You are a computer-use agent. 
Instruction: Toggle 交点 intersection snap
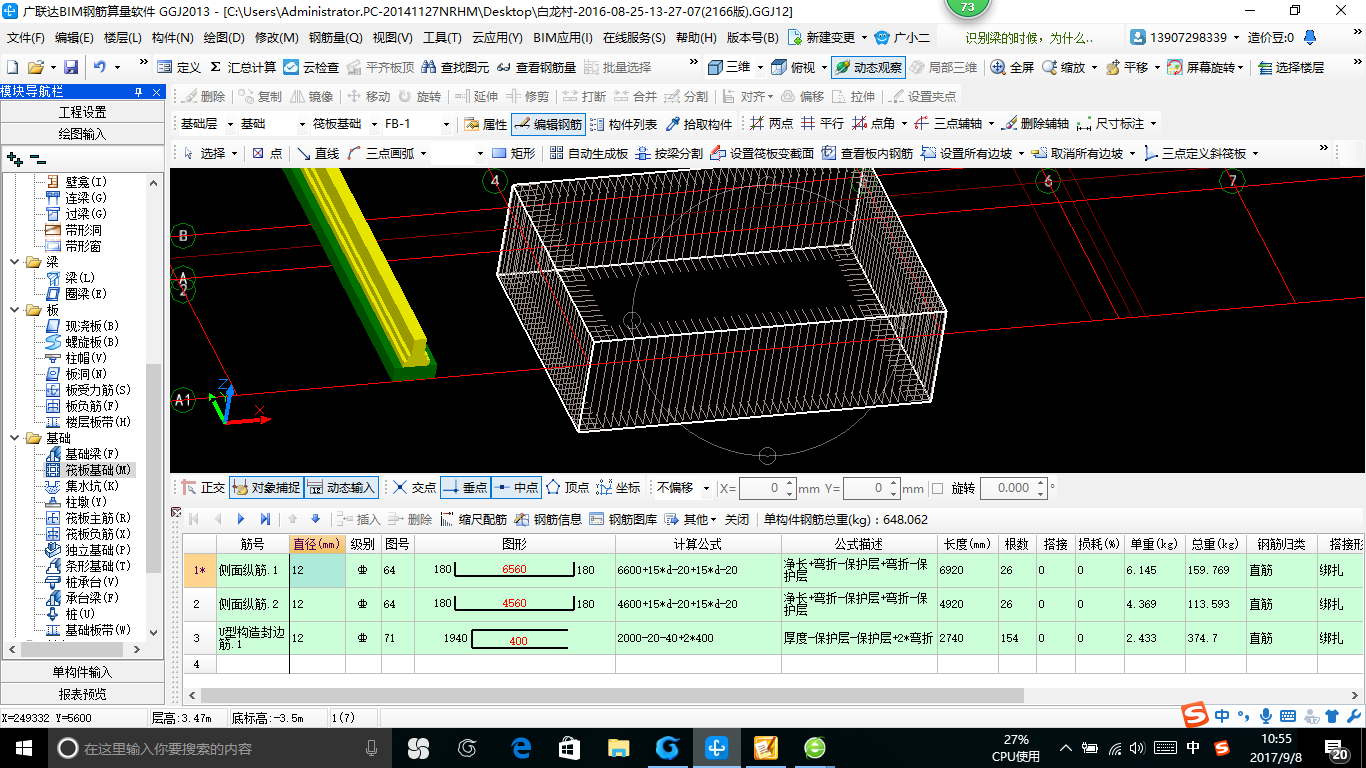pyautogui.click(x=414, y=488)
